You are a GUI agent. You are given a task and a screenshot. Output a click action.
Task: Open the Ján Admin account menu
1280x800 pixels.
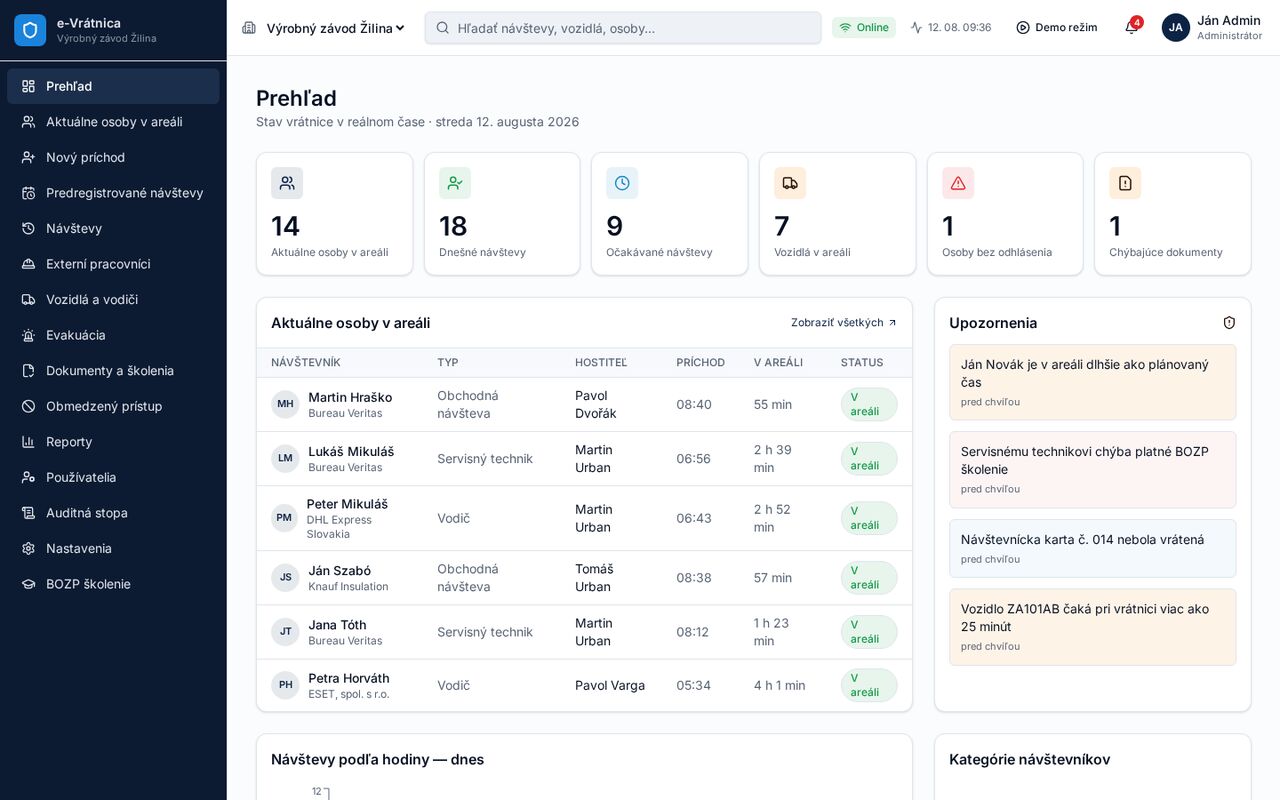(x=1213, y=28)
